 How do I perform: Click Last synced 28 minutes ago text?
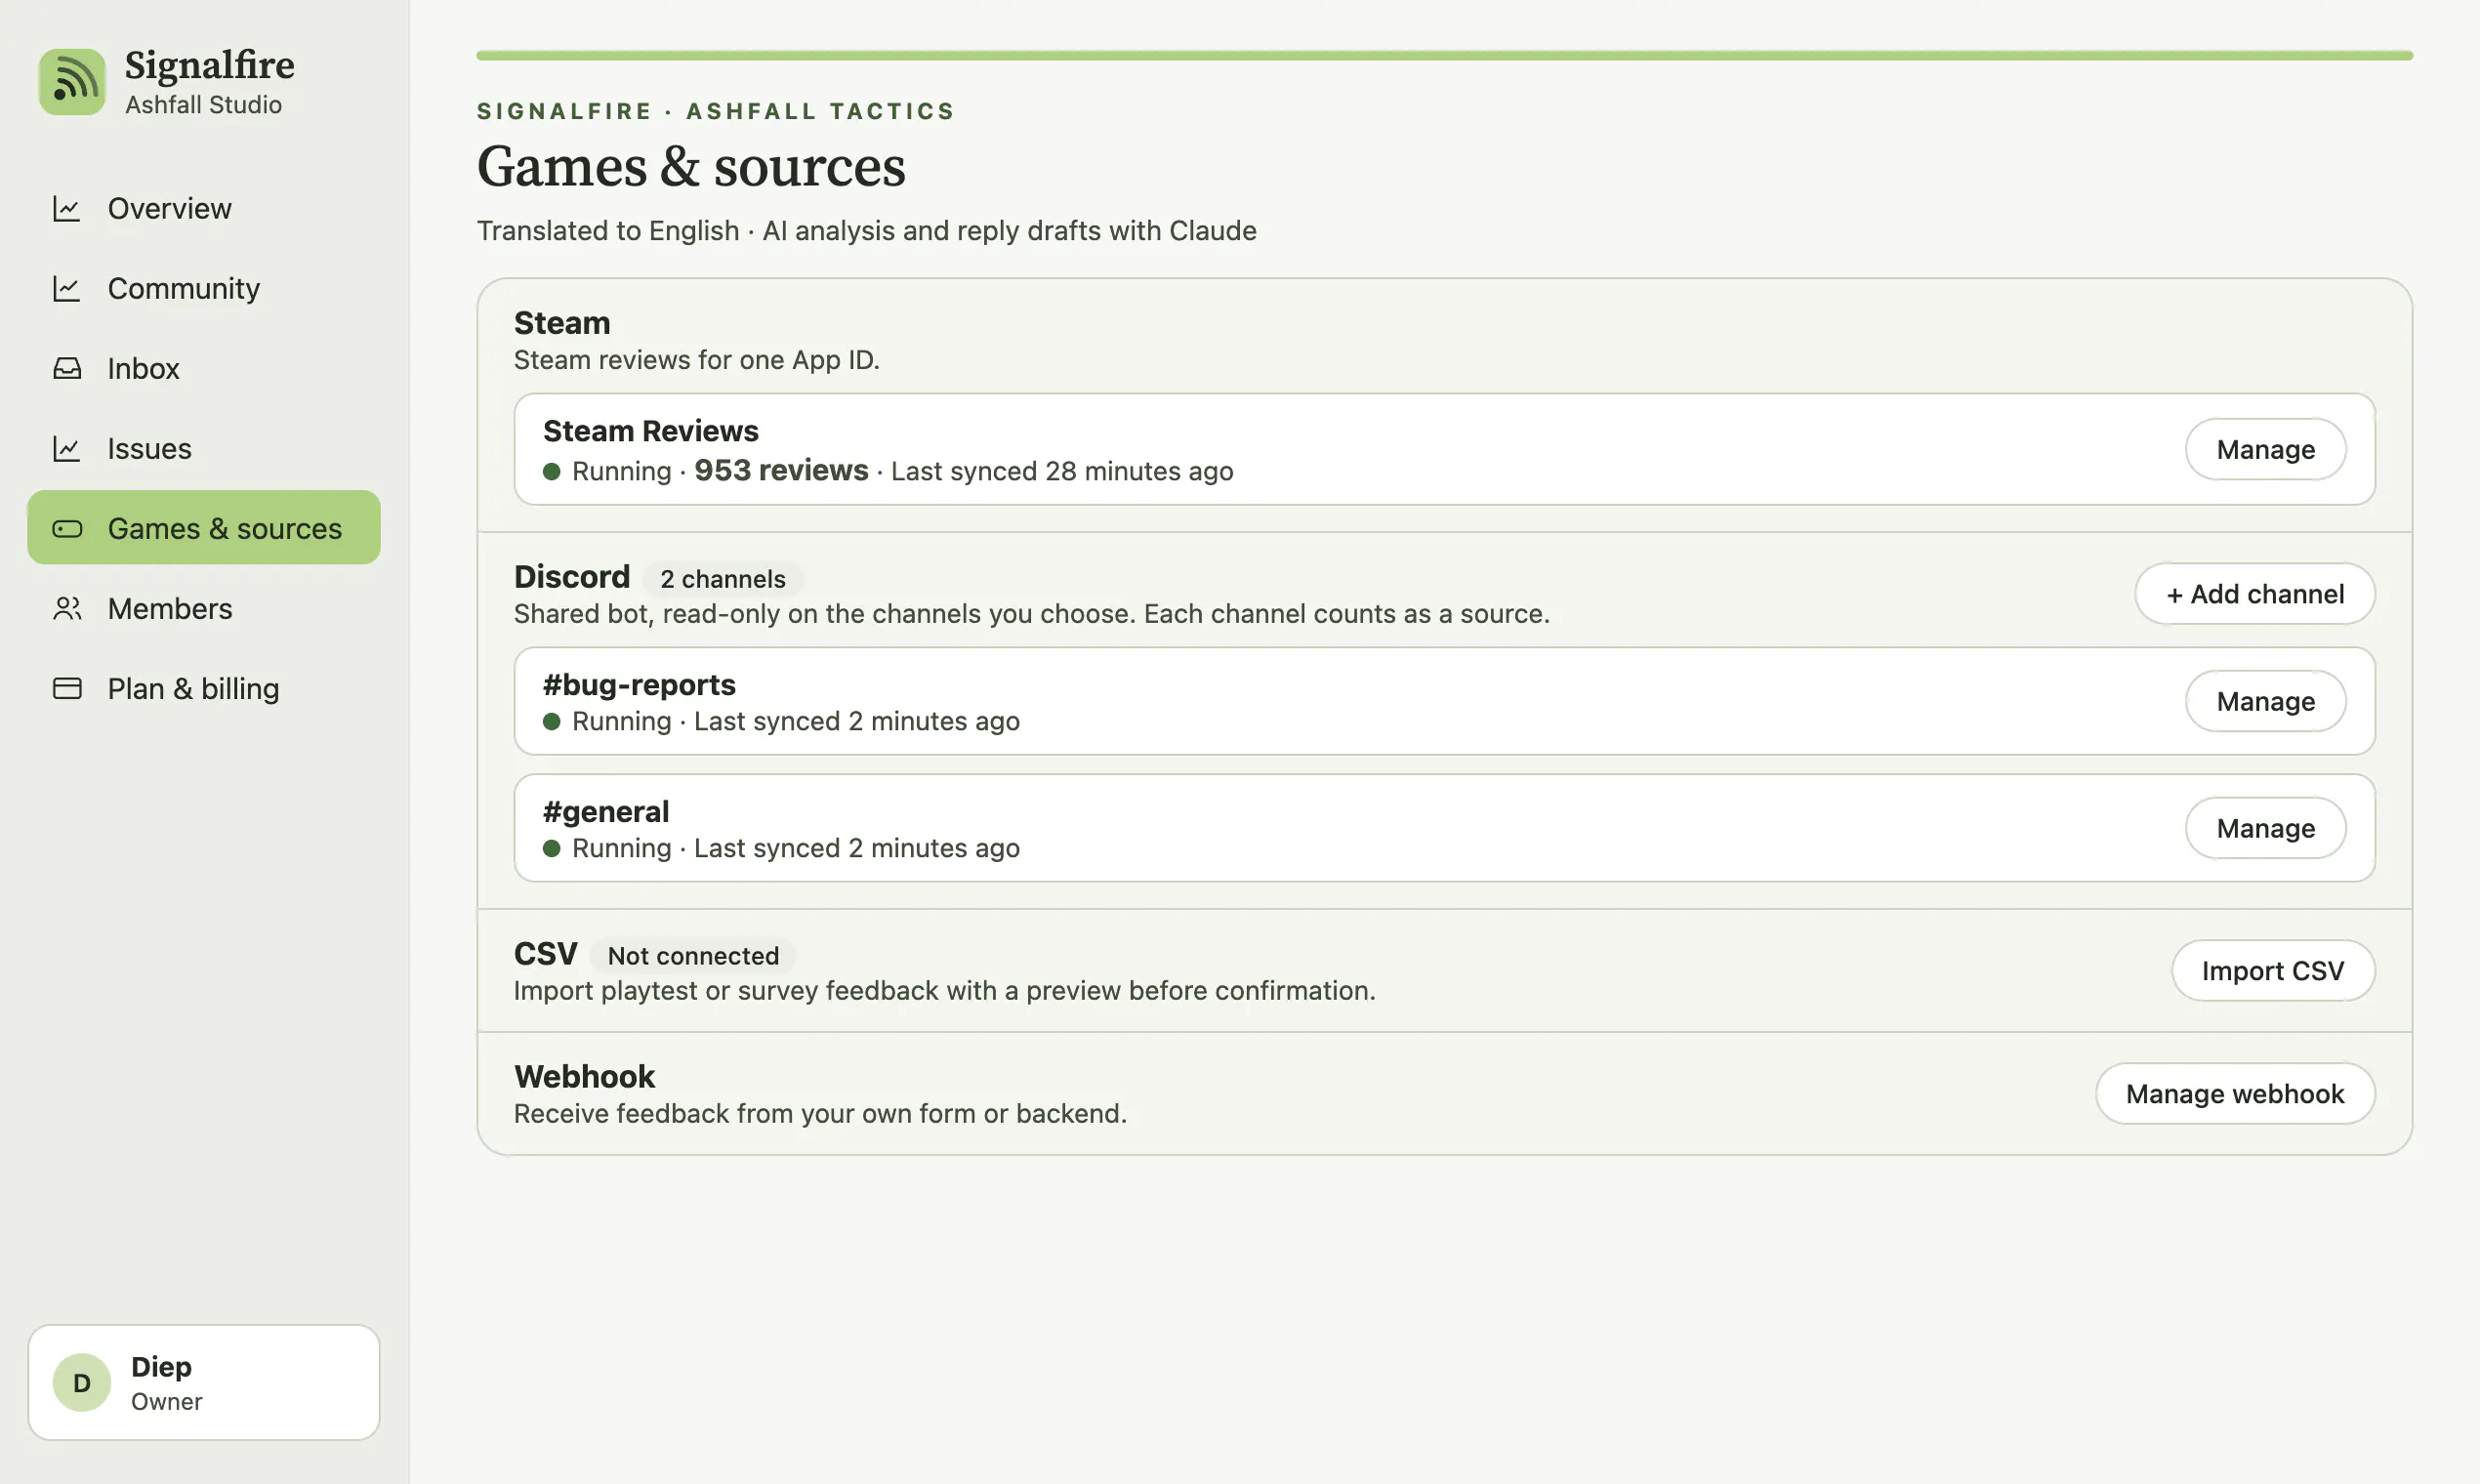tap(1062, 471)
